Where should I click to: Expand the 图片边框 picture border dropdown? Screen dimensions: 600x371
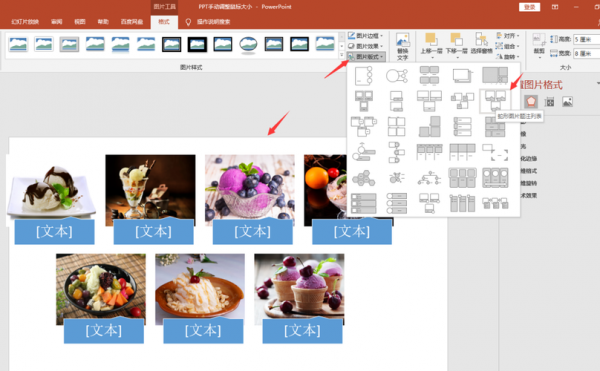[365, 36]
